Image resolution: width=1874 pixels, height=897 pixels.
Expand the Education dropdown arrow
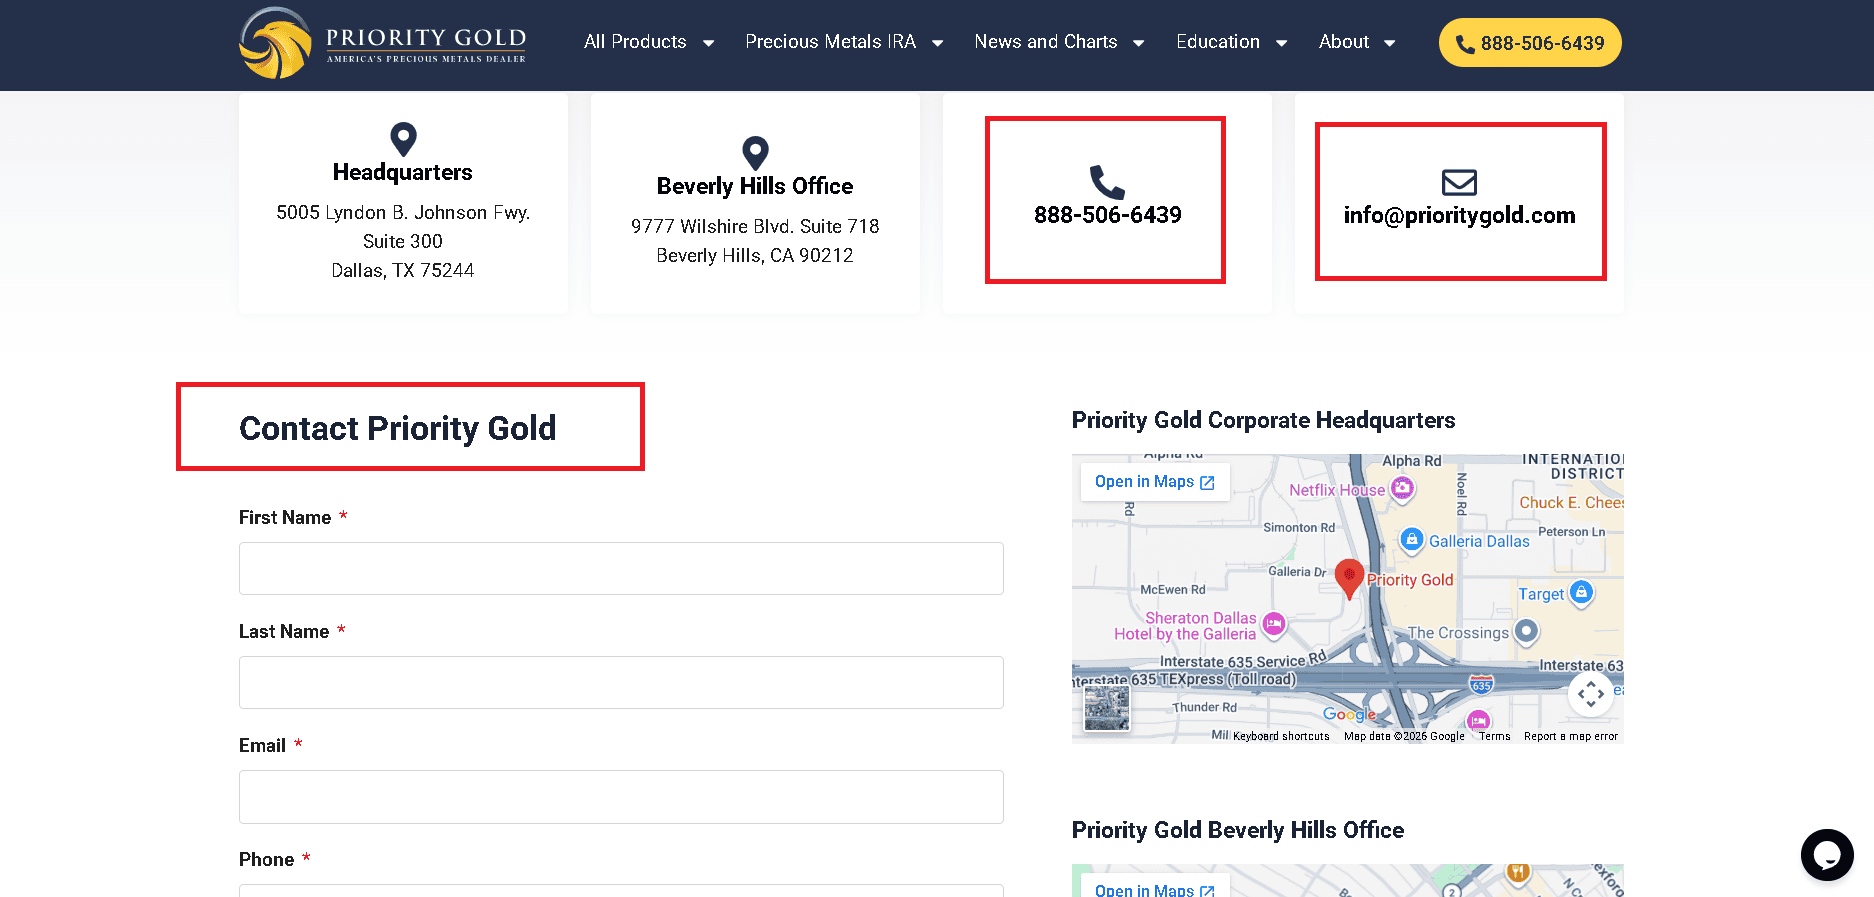coord(1281,43)
